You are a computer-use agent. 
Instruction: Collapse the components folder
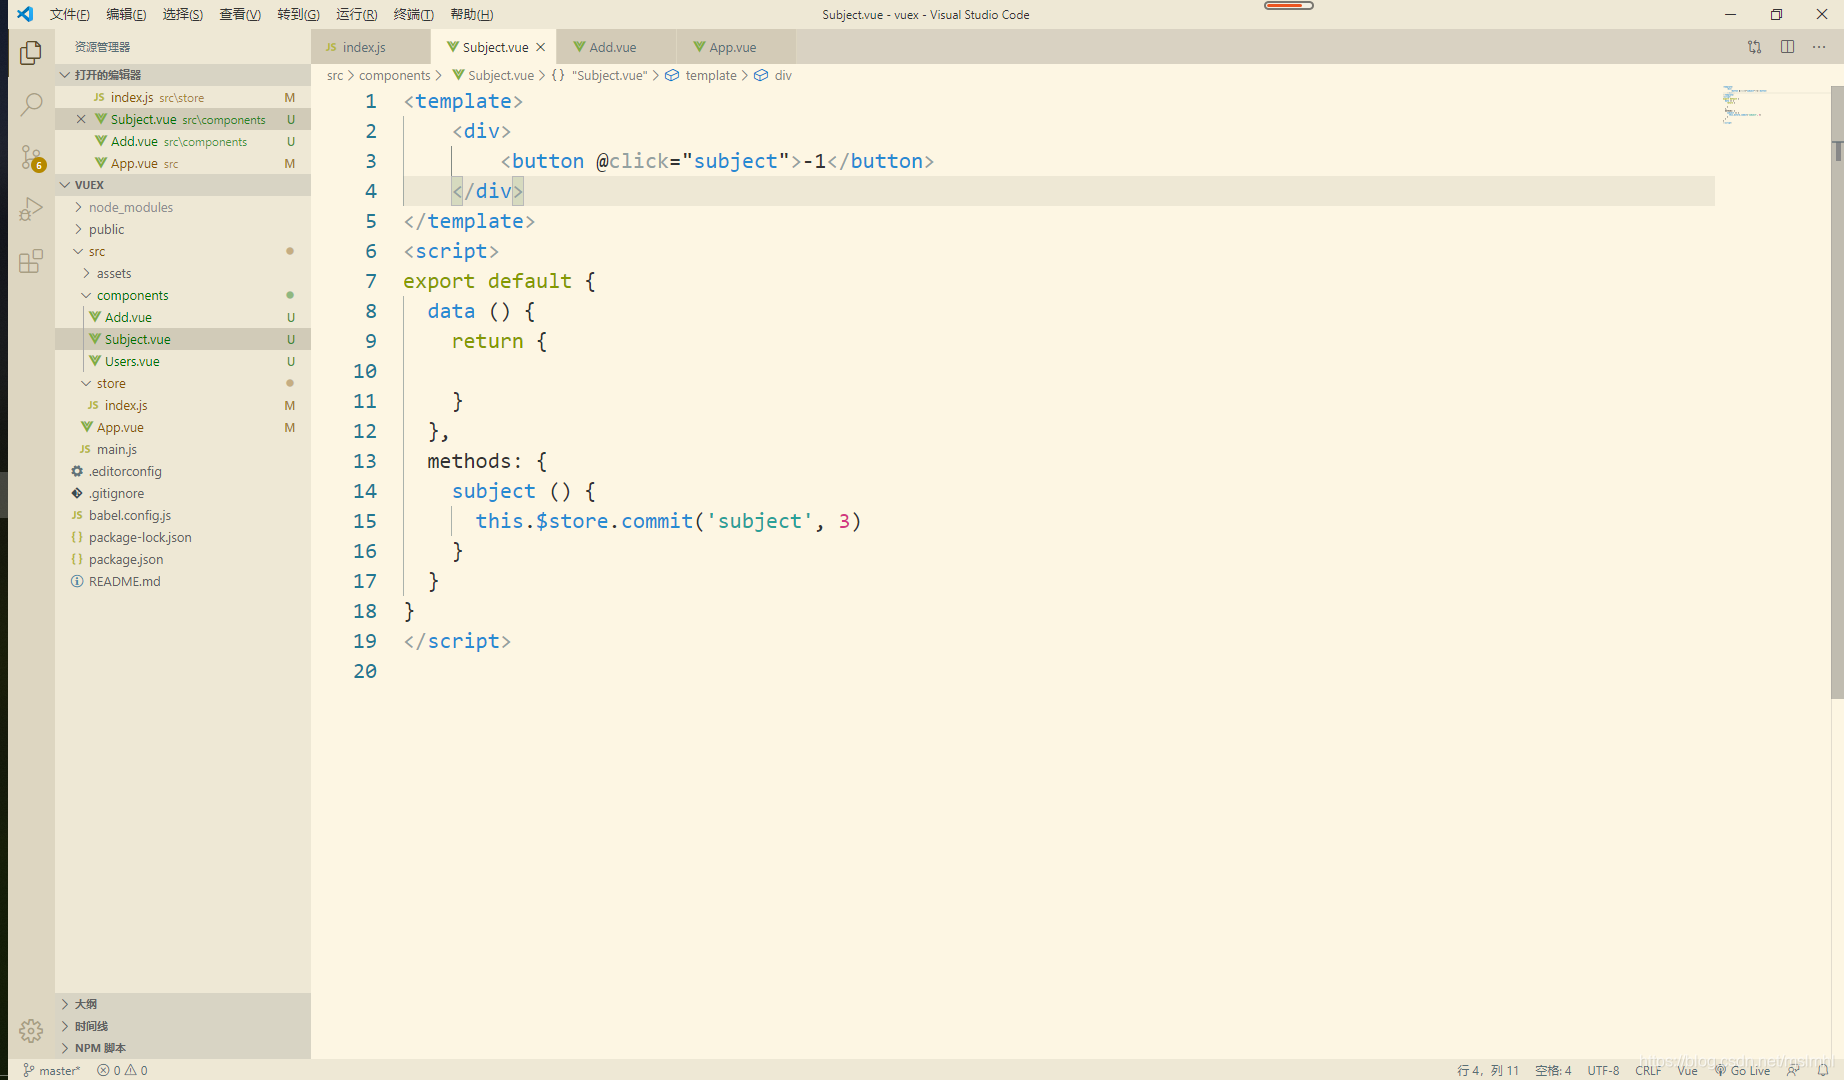[182, 295]
